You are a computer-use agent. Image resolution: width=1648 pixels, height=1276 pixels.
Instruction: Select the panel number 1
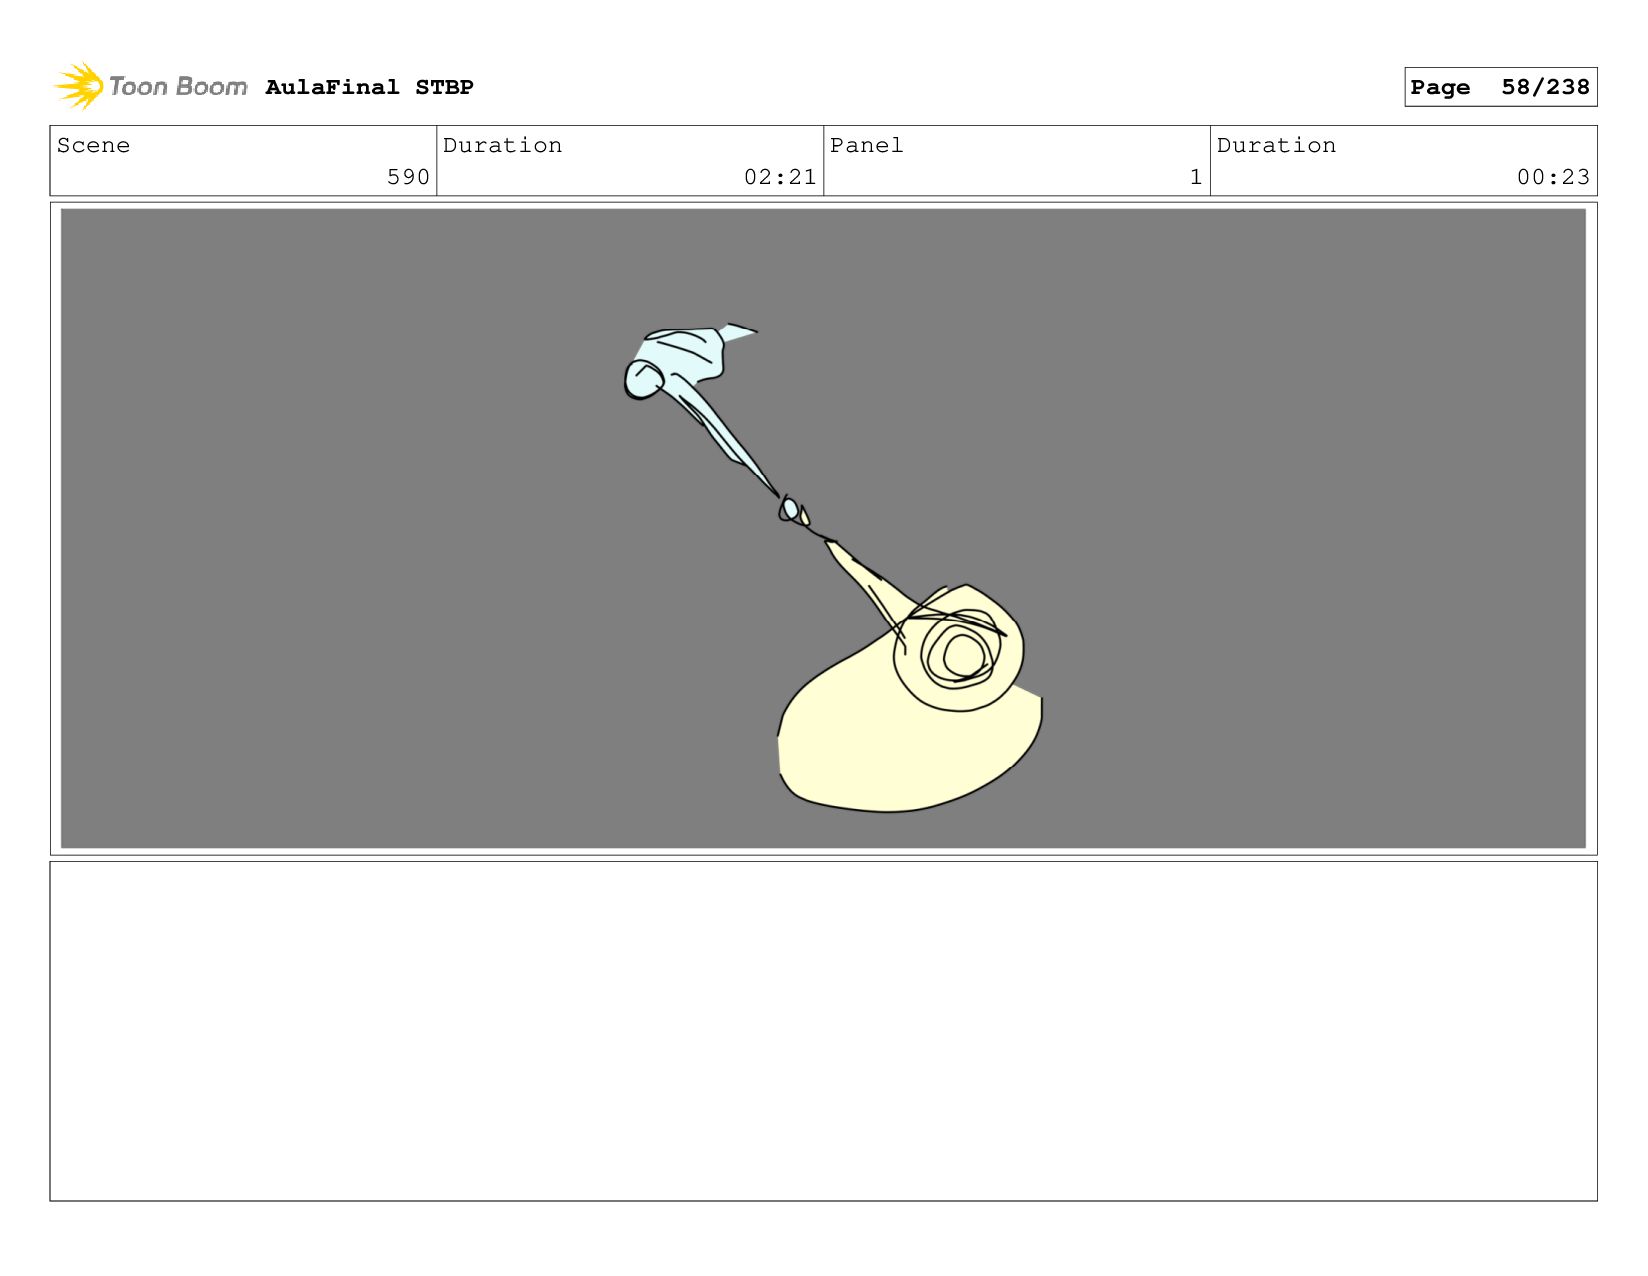(1195, 177)
